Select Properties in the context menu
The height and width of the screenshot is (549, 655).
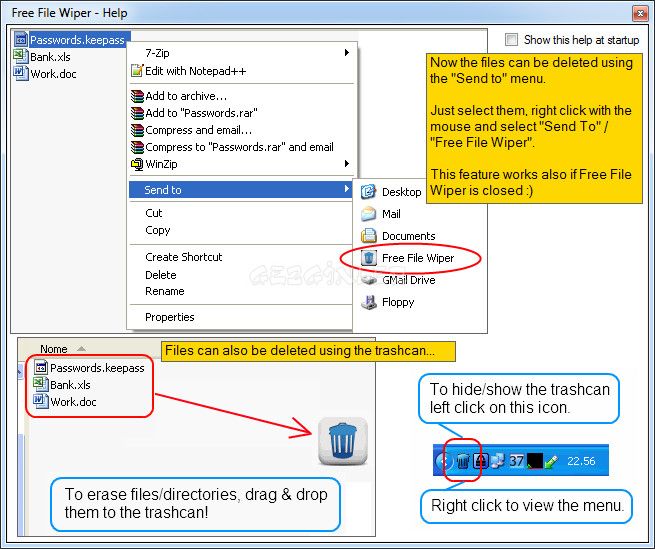[x=170, y=317]
